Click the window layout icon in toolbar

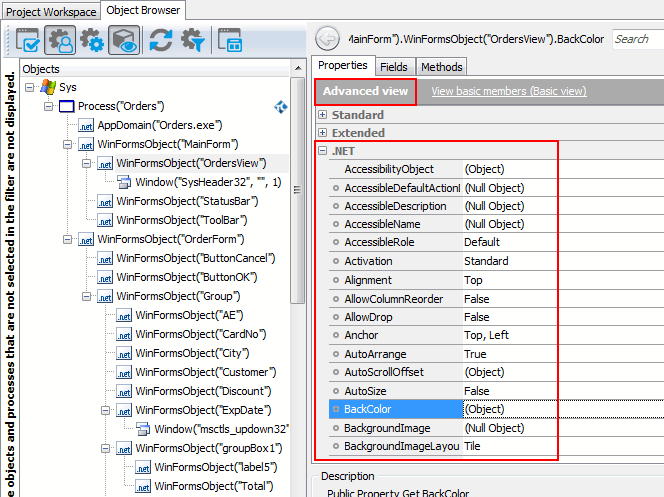pyautogui.click(x=229, y=41)
